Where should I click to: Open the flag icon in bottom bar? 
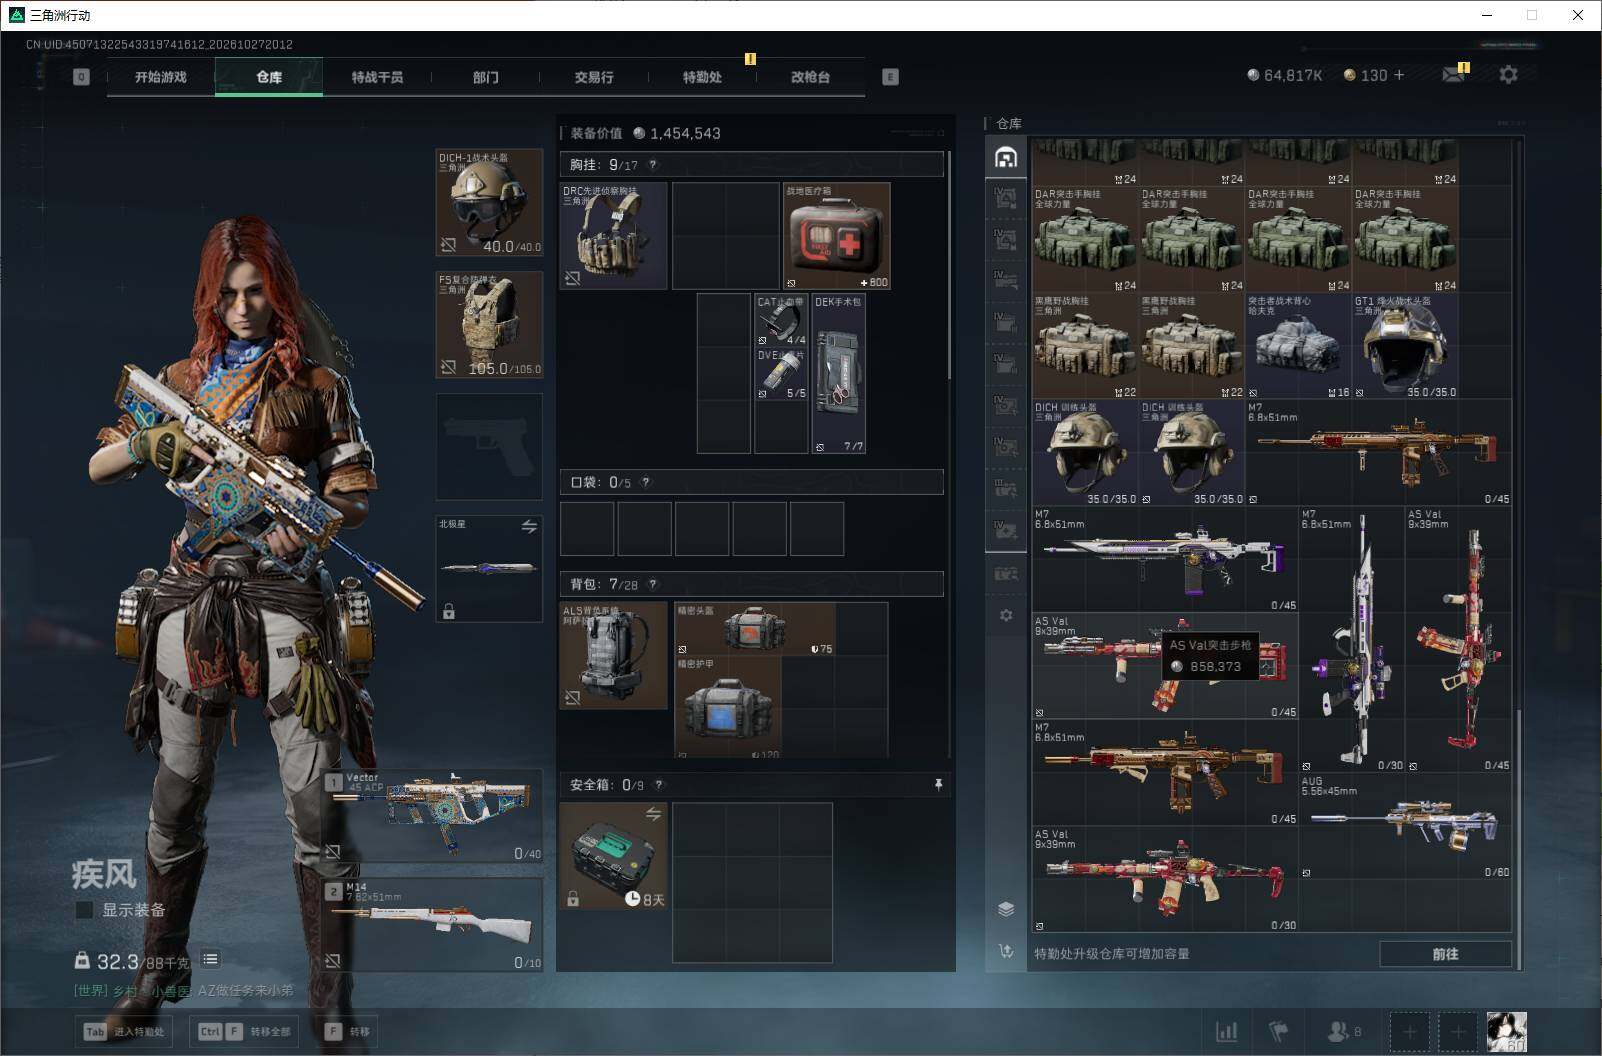pyautogui.click(x=1278, y=1031)
